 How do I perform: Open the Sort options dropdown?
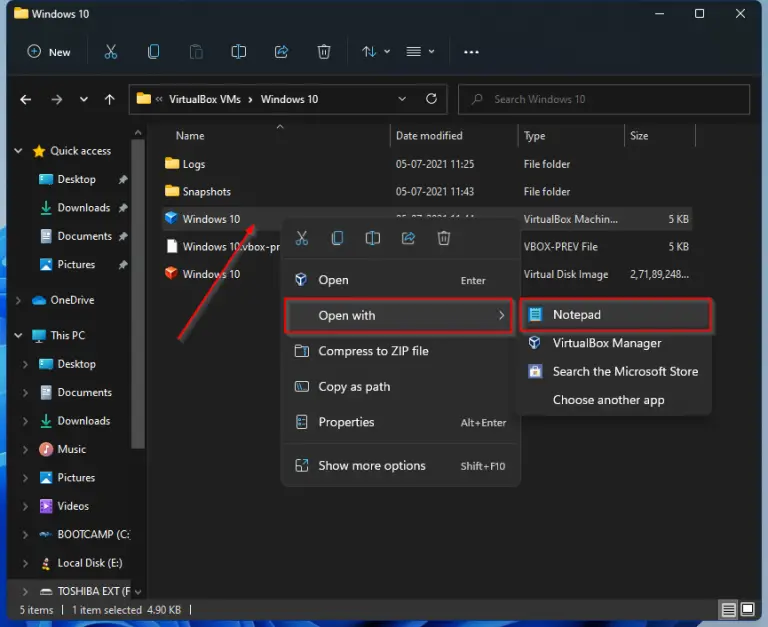pyautogui.click(x=376, y=52)
